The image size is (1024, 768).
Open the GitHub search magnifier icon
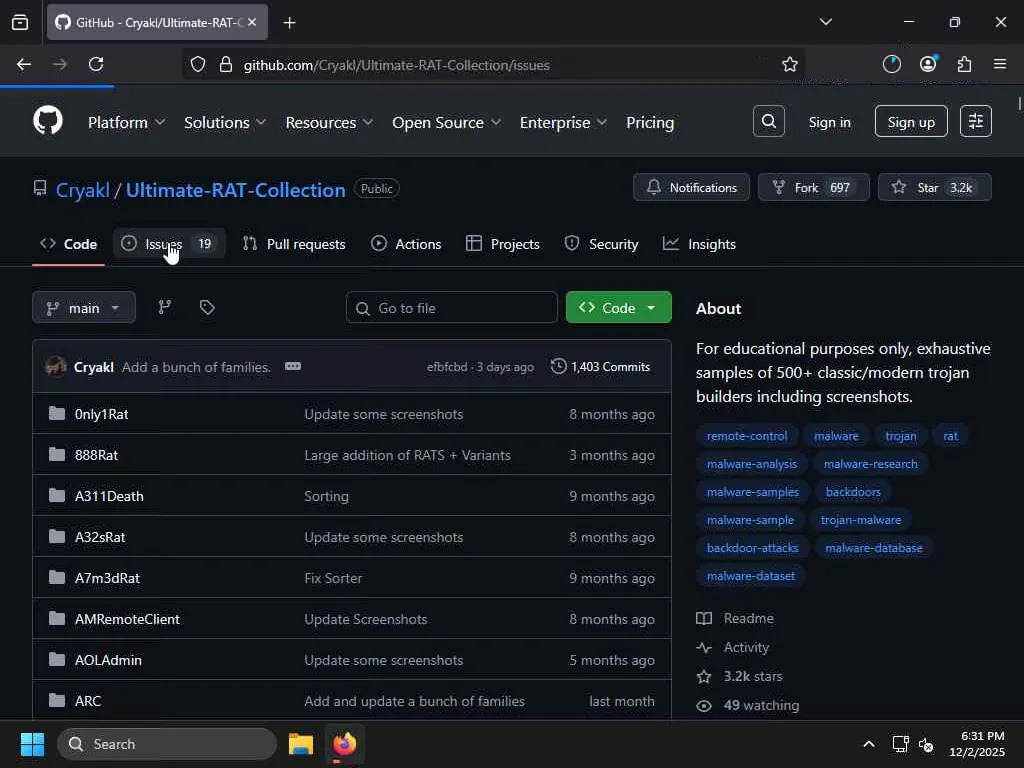768,122
